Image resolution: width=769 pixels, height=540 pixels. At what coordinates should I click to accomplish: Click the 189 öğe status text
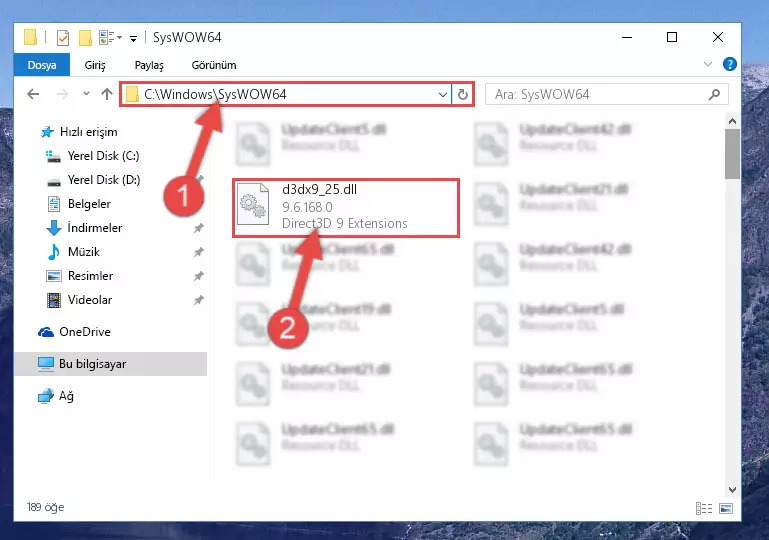(45, 507)
